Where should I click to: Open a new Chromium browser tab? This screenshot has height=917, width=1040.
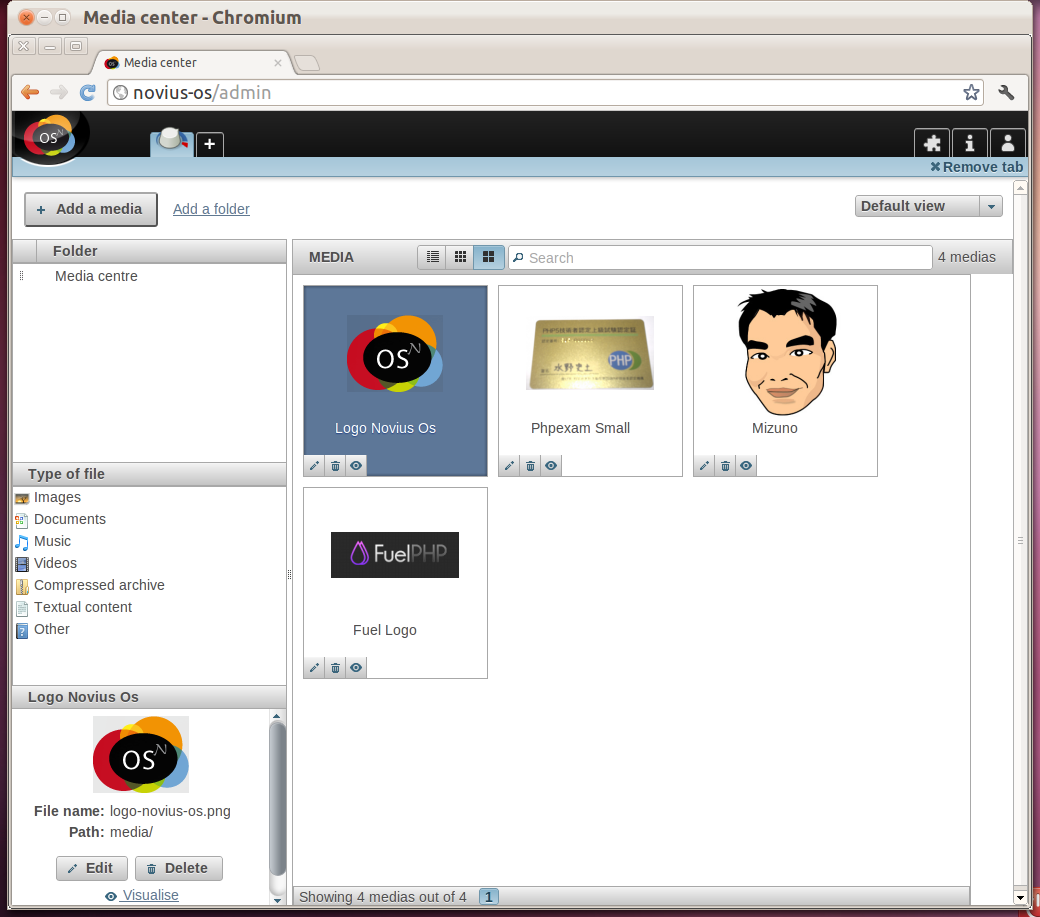point(306,63)
